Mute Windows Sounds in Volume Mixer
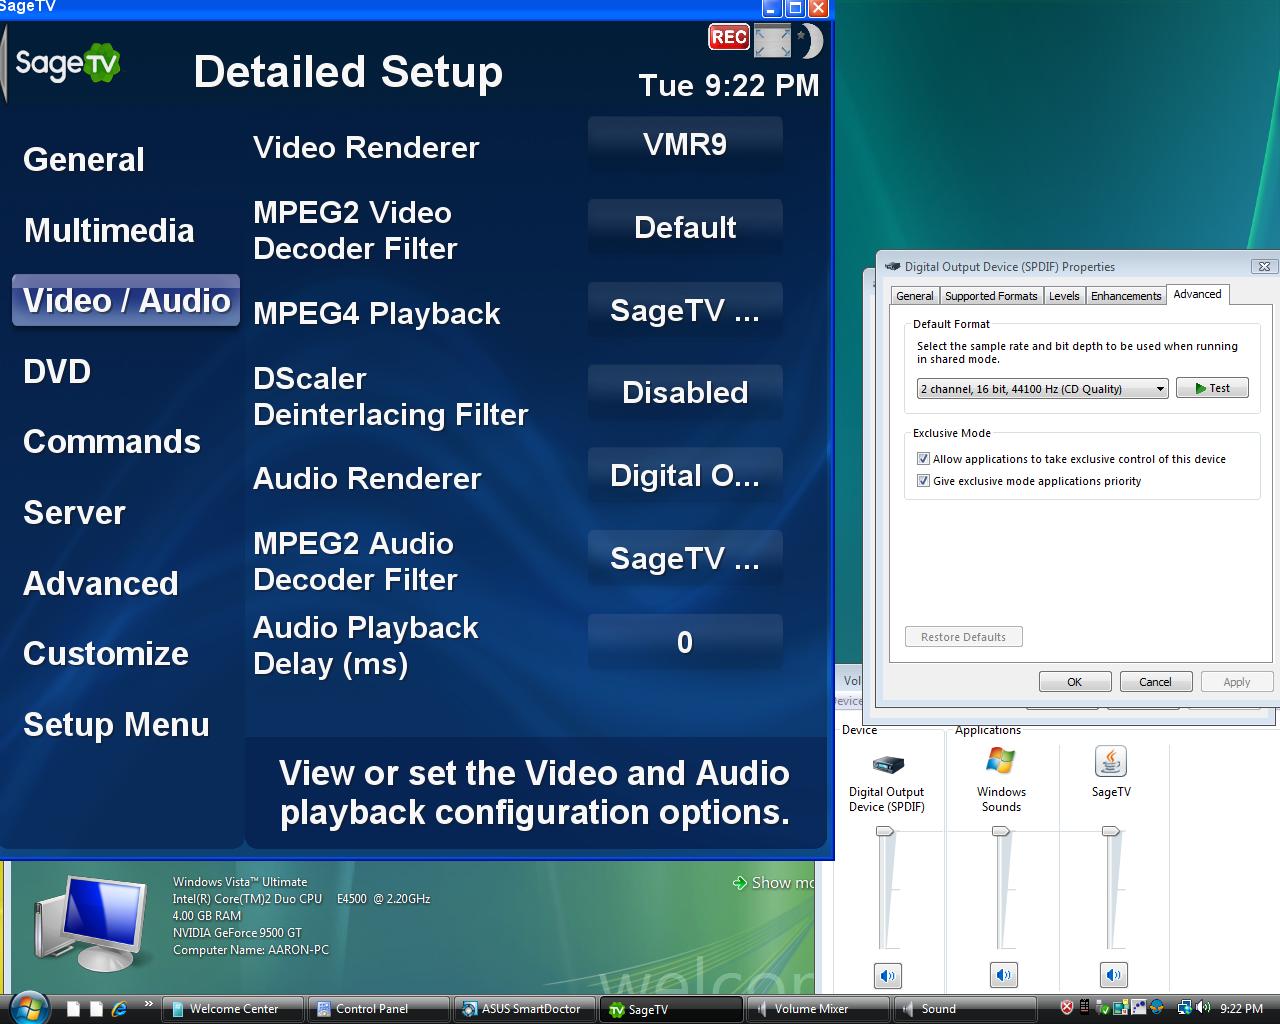This screenshot has height=1024, width=1280. pos(1003,974)
